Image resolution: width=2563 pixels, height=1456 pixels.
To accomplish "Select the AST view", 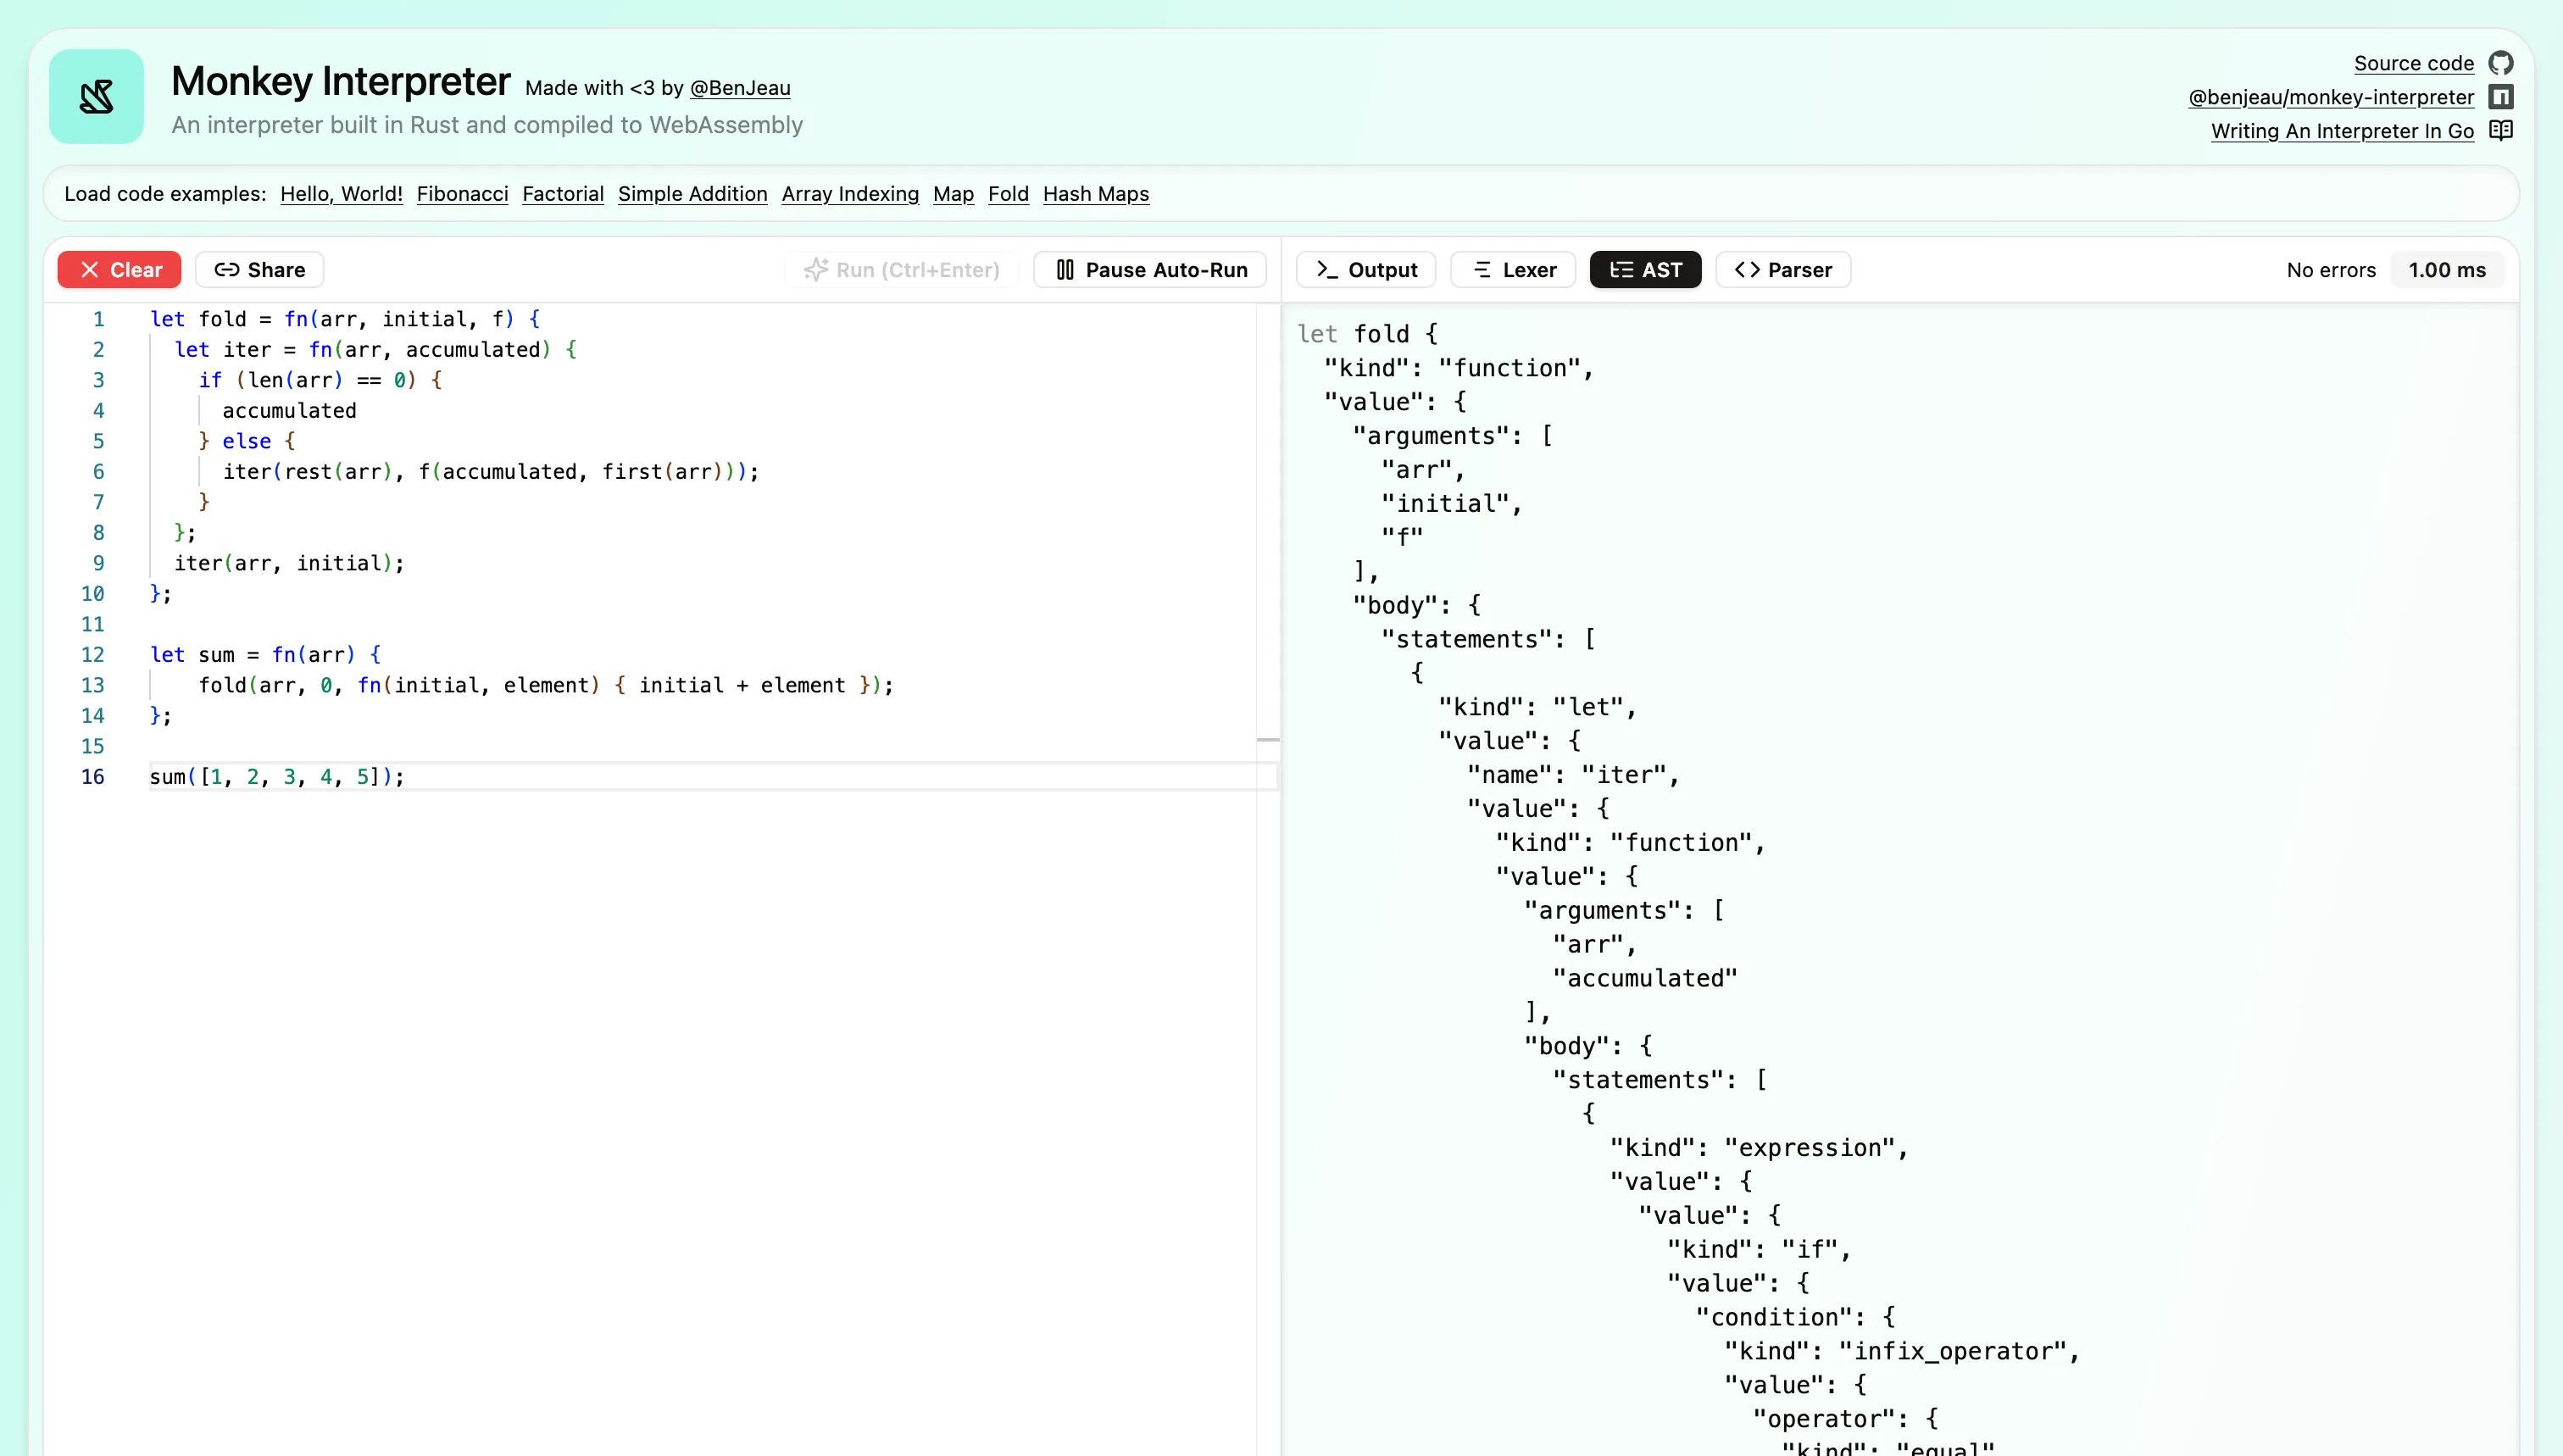I will click(1644, 269).
